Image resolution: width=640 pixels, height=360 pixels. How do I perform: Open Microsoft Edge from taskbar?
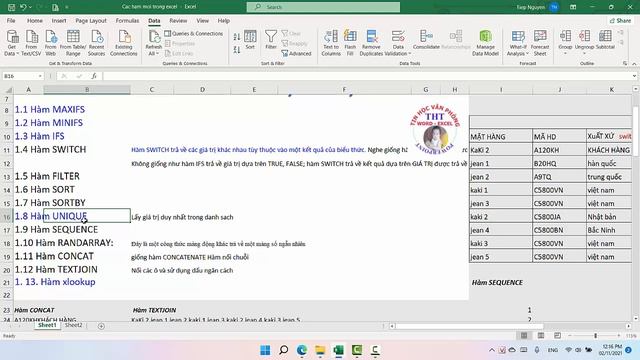click(x=302, y=350)
